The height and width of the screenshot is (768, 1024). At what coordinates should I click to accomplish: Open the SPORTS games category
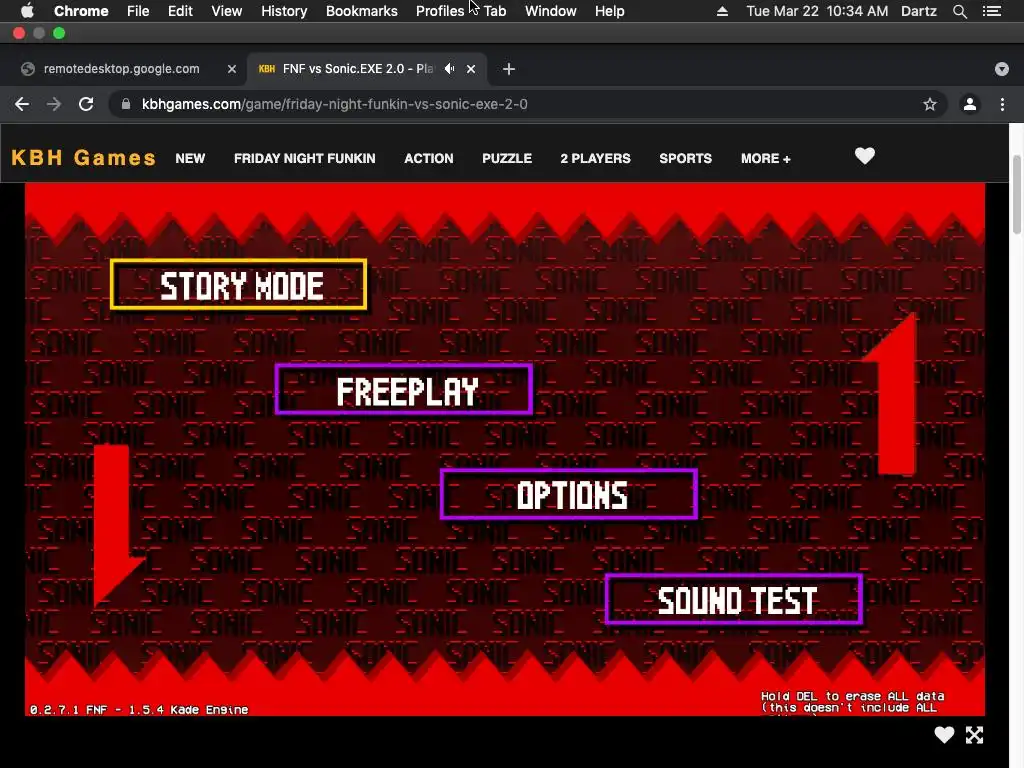tap(685, 158)
